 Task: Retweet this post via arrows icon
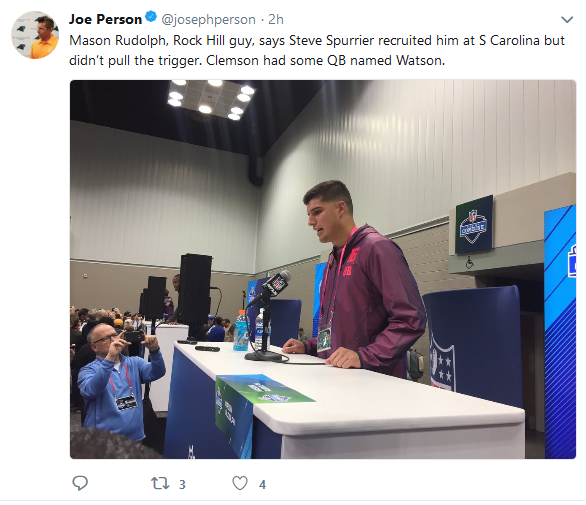coord(160,483)
